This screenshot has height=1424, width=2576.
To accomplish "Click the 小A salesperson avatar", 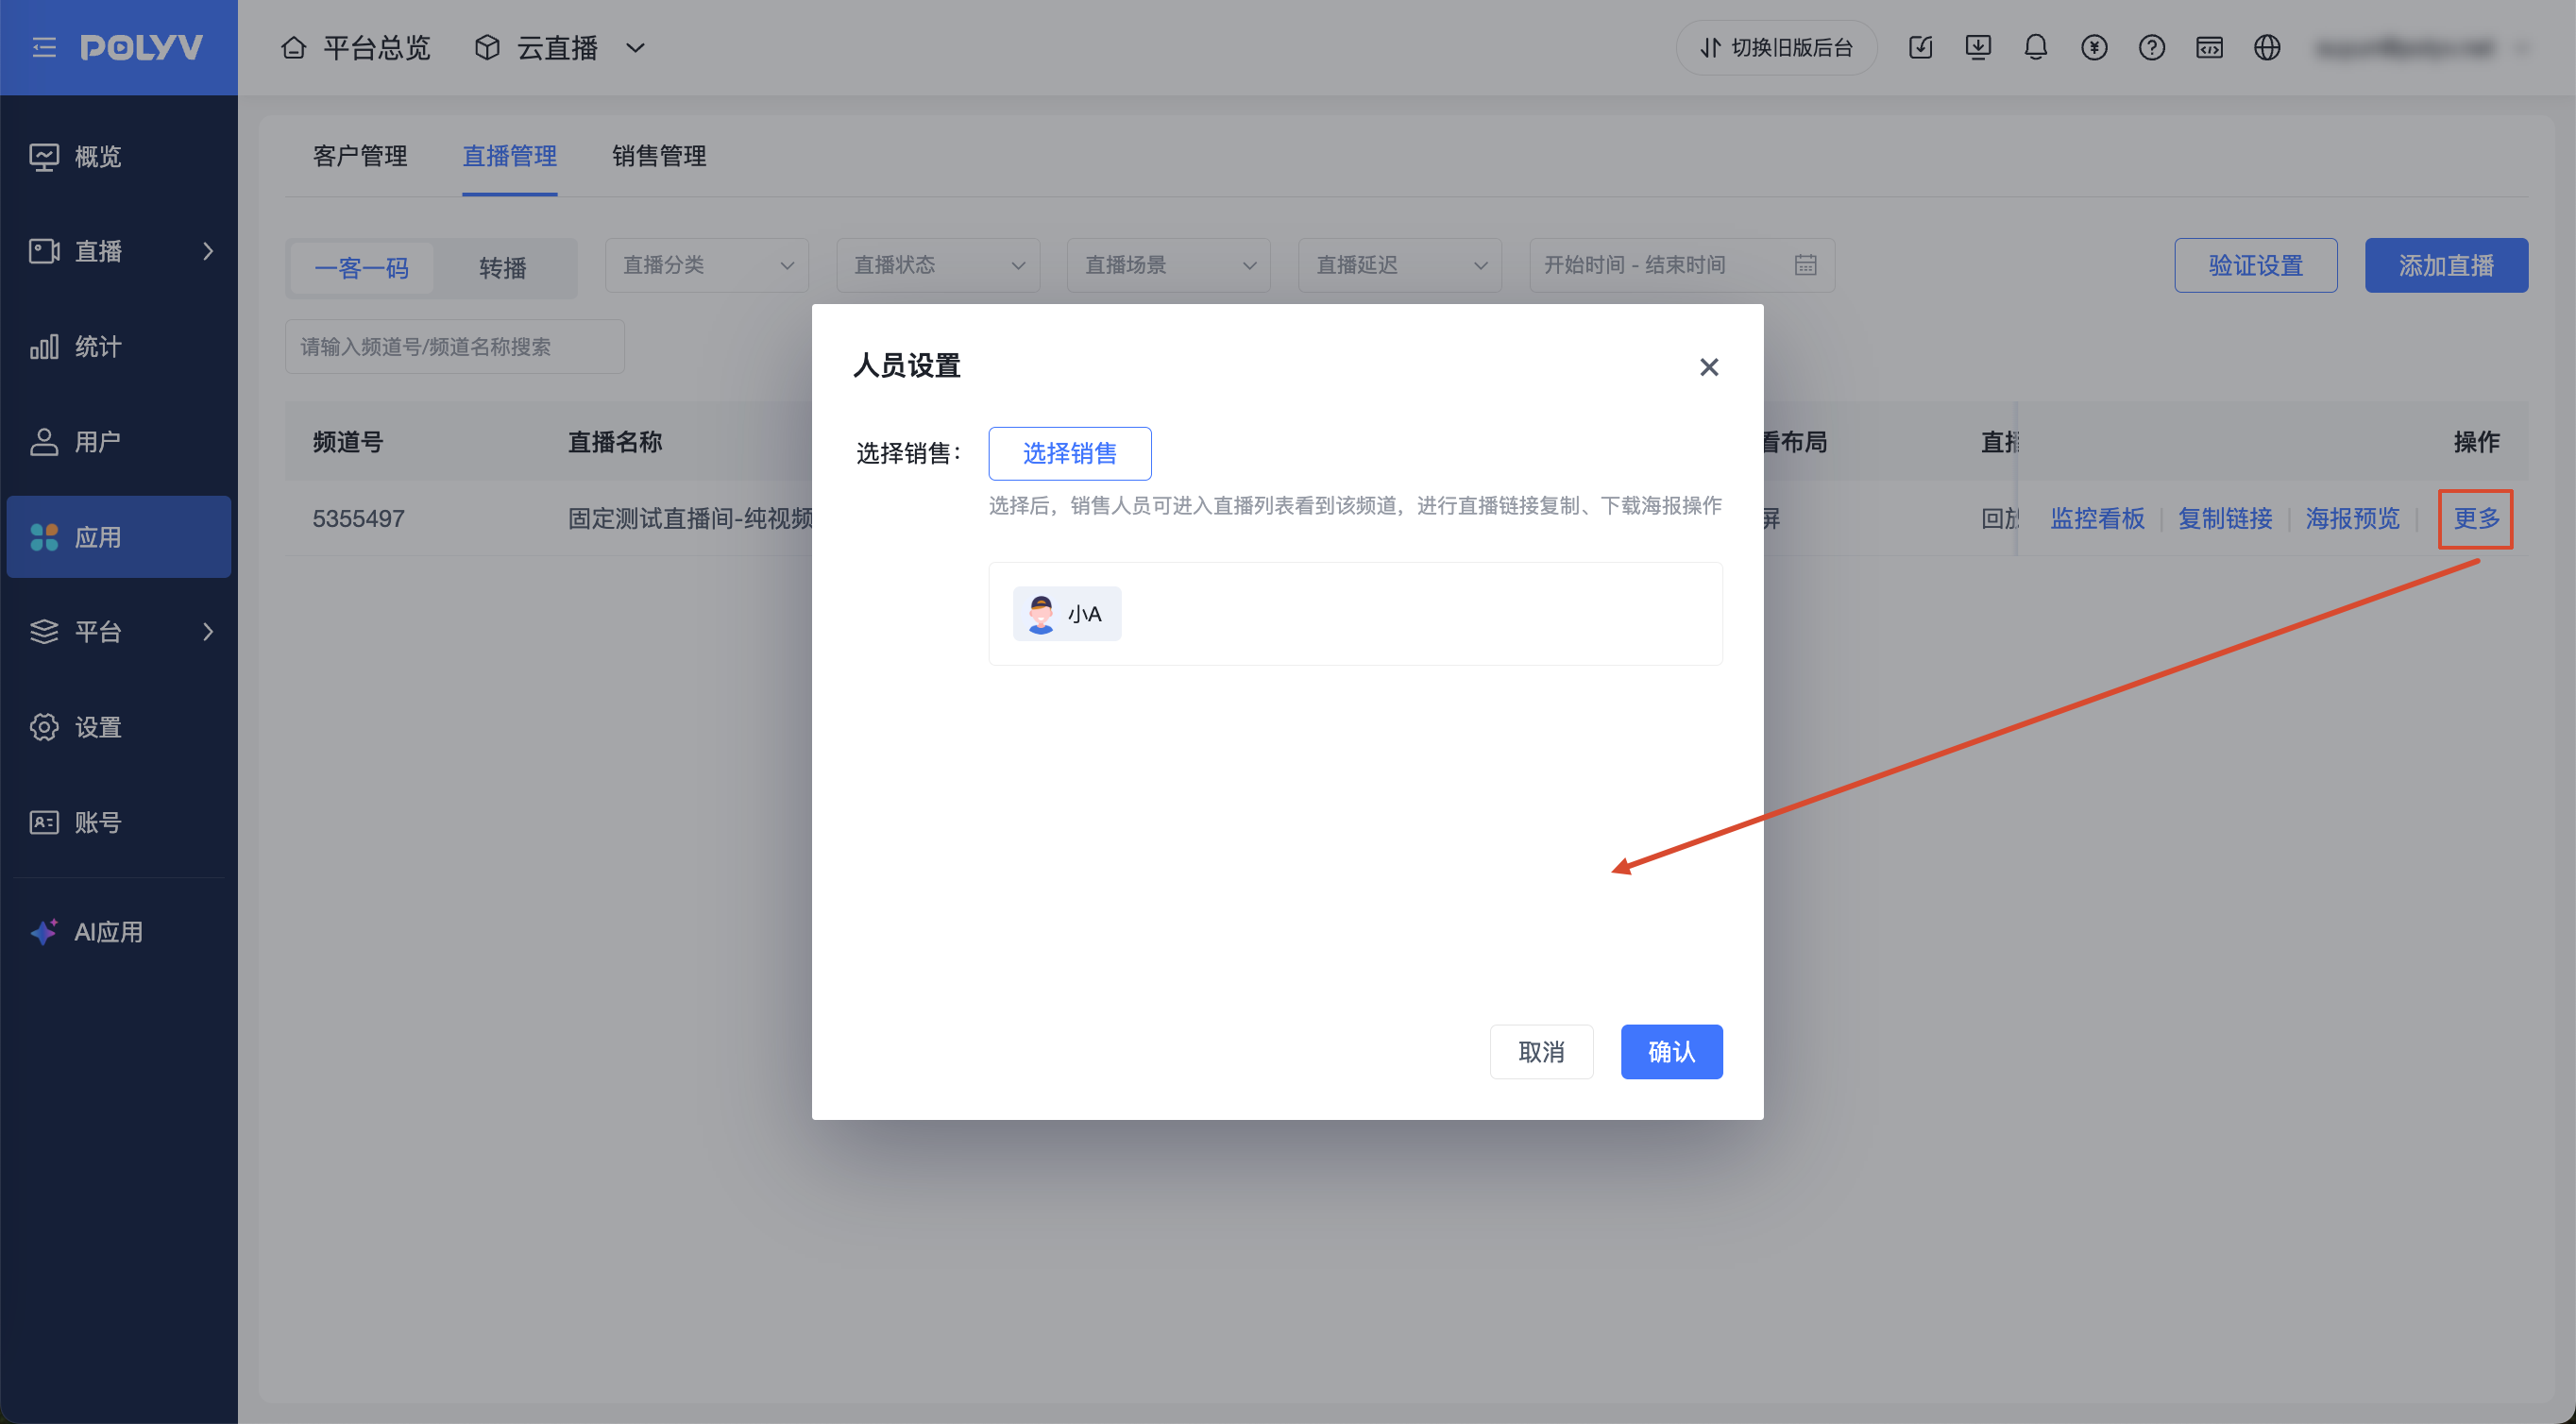I will pos(1040,614).
